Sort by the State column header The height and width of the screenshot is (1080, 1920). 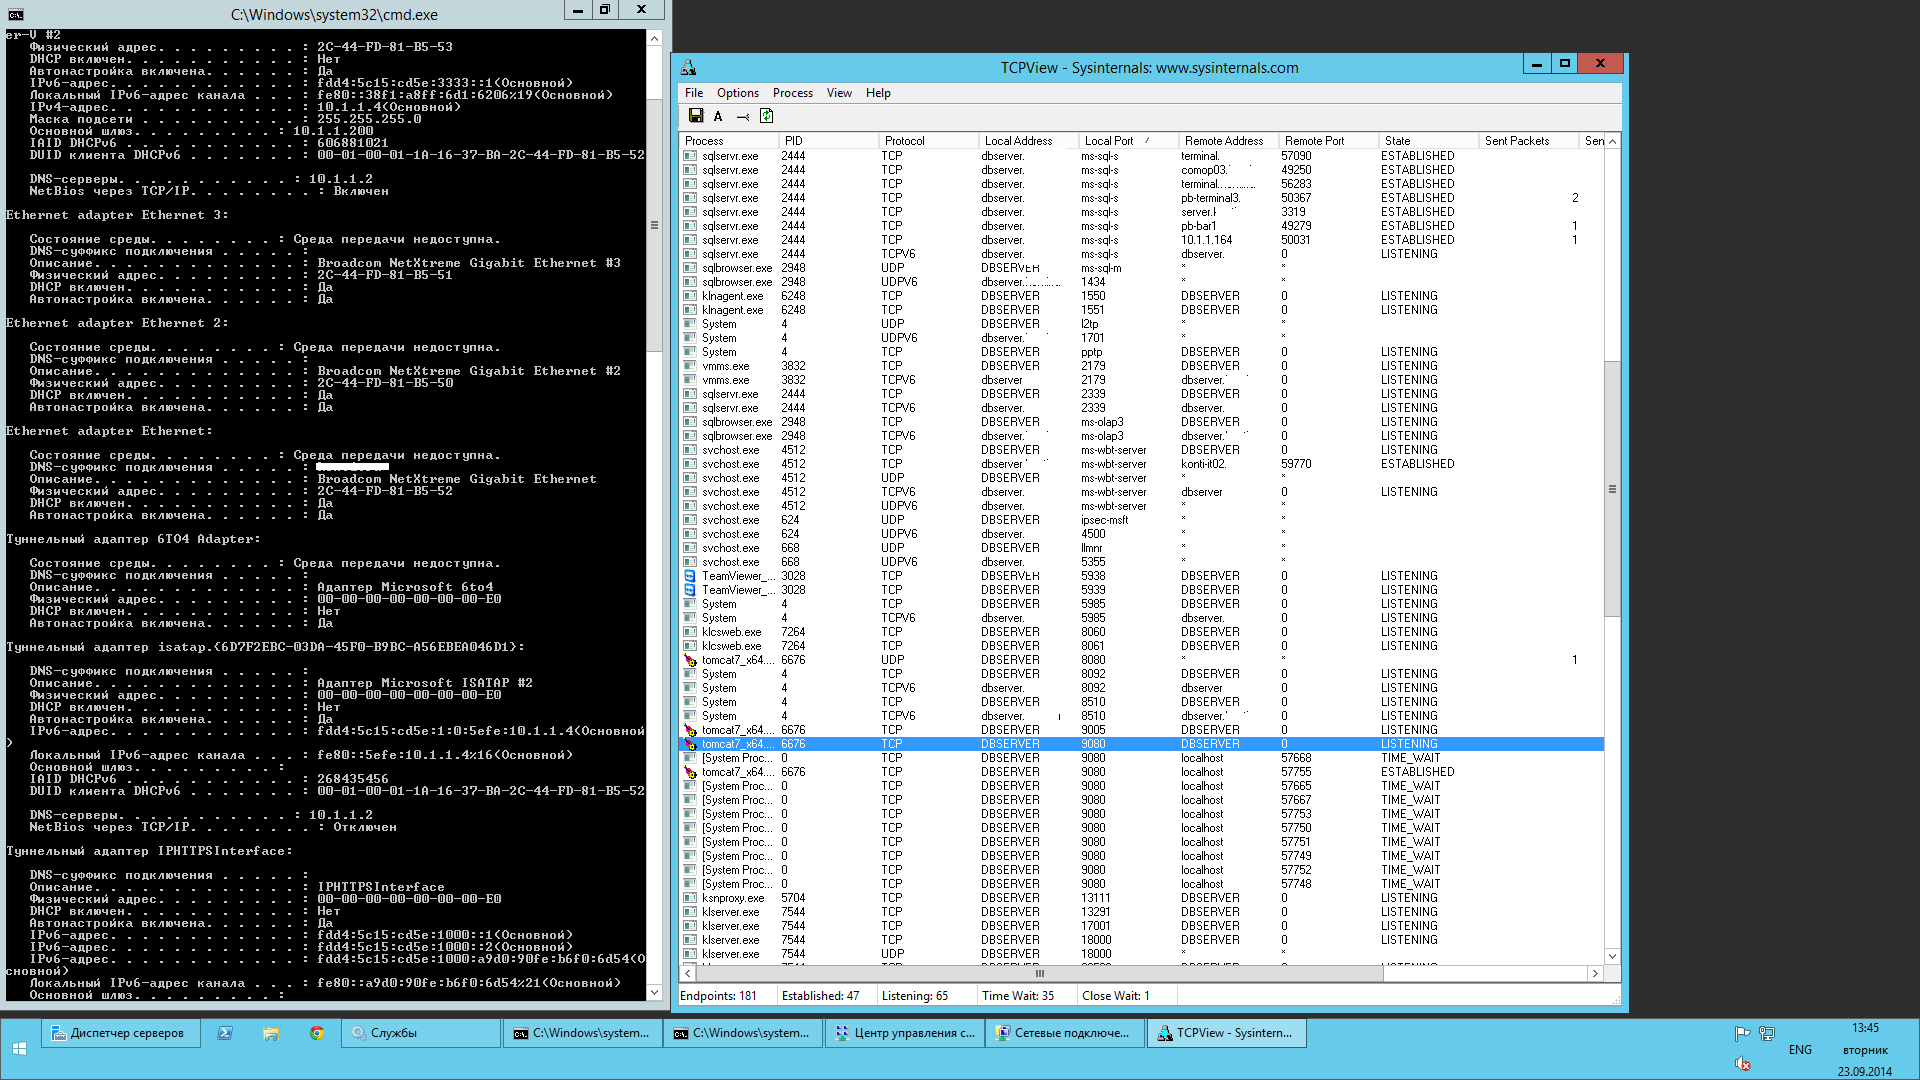(1428, 141)
